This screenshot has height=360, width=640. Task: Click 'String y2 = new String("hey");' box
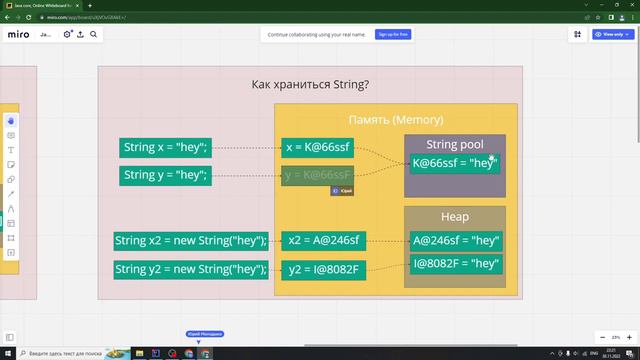[x=191, y=269]
